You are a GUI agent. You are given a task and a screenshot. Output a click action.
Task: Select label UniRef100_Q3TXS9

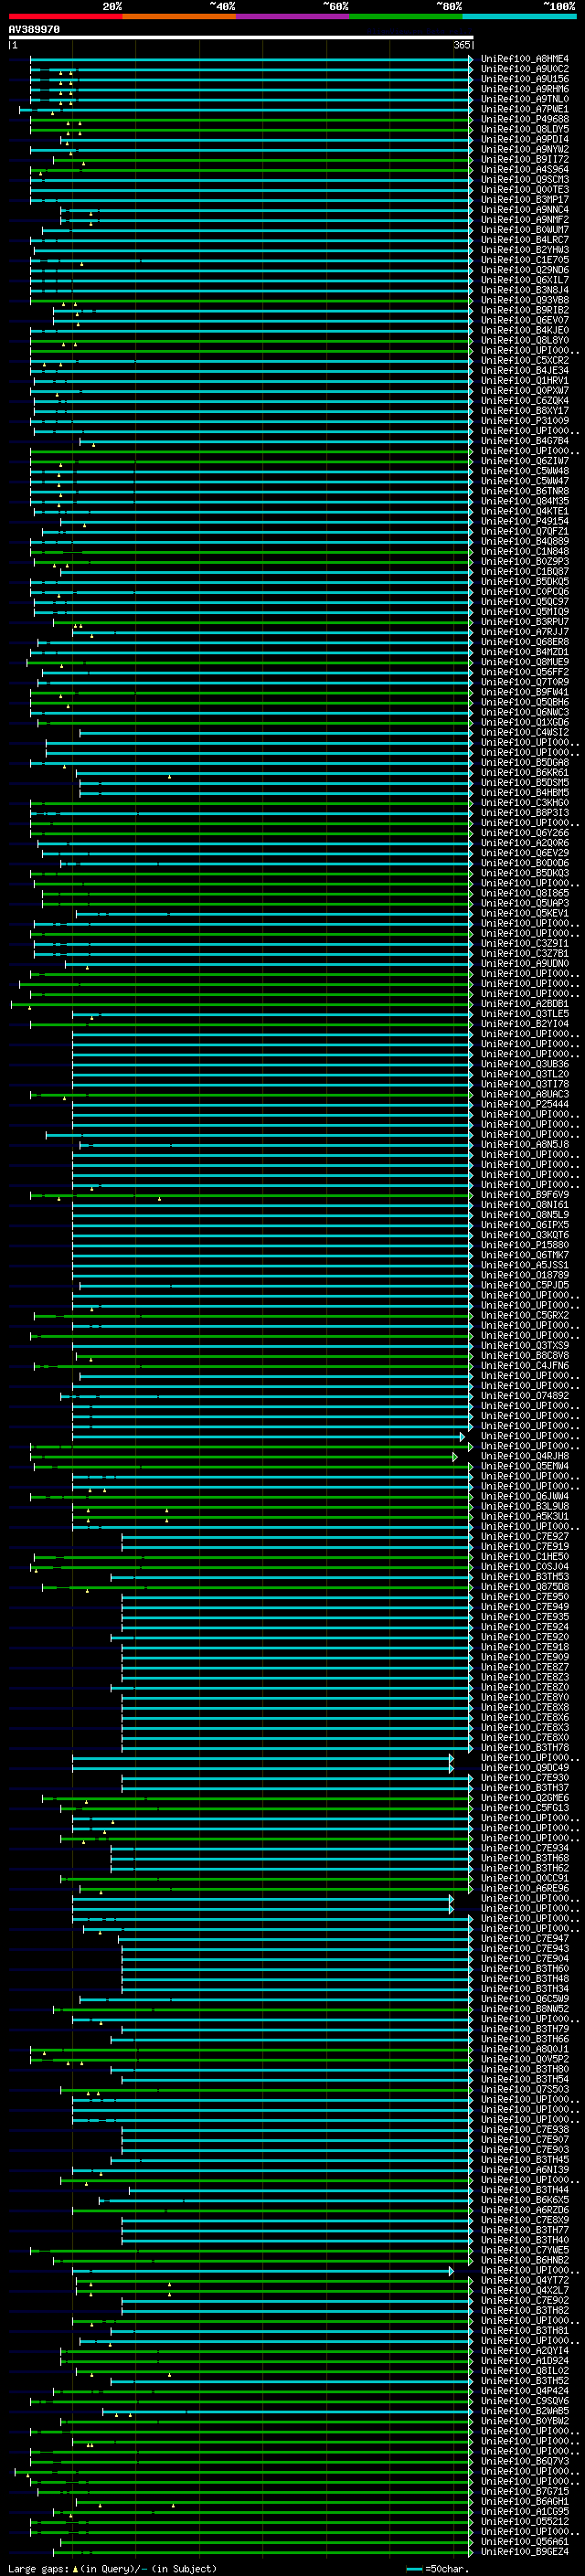click(x=524, y=1345)
